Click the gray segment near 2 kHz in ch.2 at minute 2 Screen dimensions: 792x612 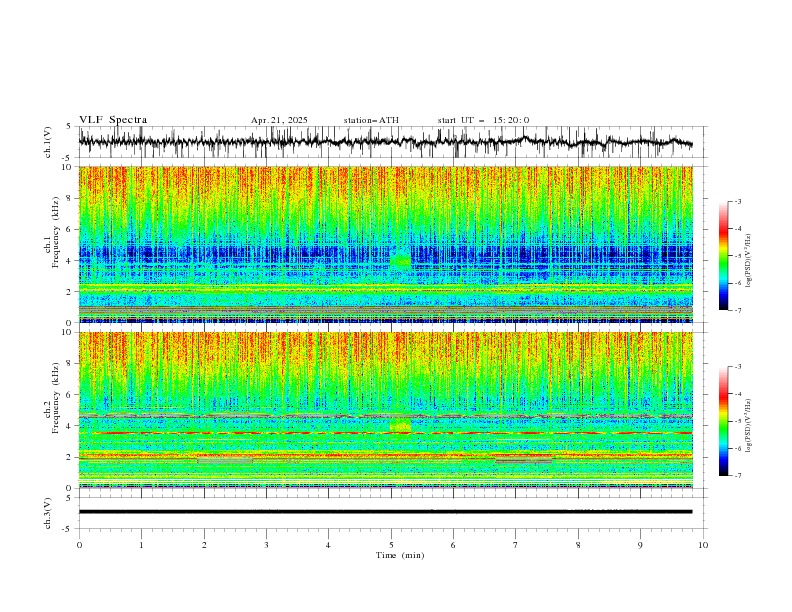coord(225,461)
